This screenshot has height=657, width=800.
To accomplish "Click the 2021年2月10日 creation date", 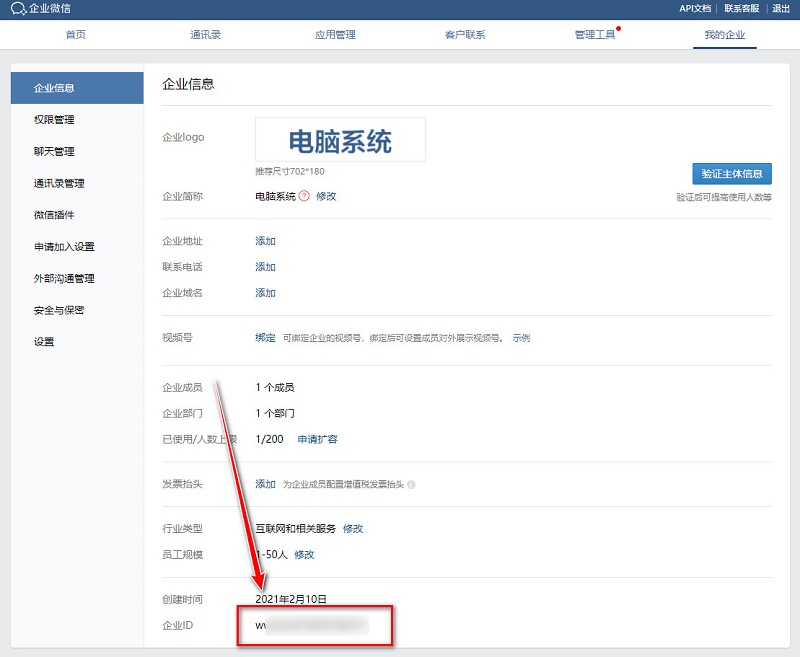I will coord(291,599).
